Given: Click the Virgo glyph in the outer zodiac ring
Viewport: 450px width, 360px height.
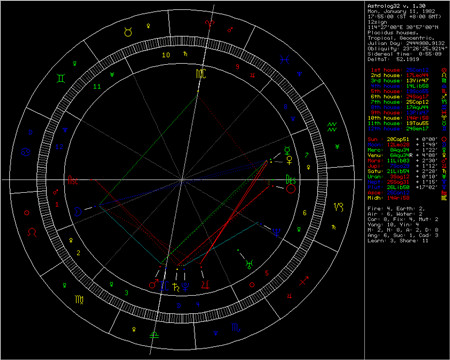Looking at the screenshot, I should click(x=79, y=299).
